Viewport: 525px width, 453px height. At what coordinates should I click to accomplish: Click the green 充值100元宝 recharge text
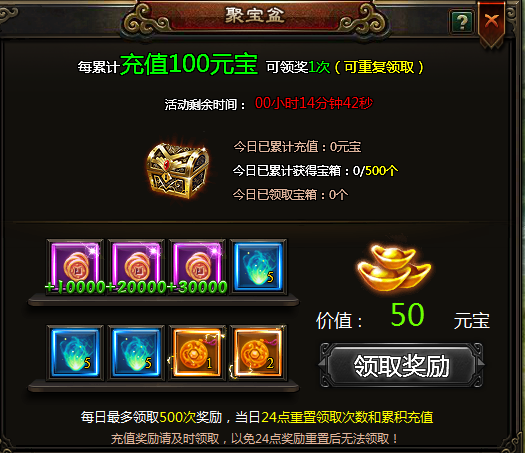pyautogui.click(x=189, y=64)
